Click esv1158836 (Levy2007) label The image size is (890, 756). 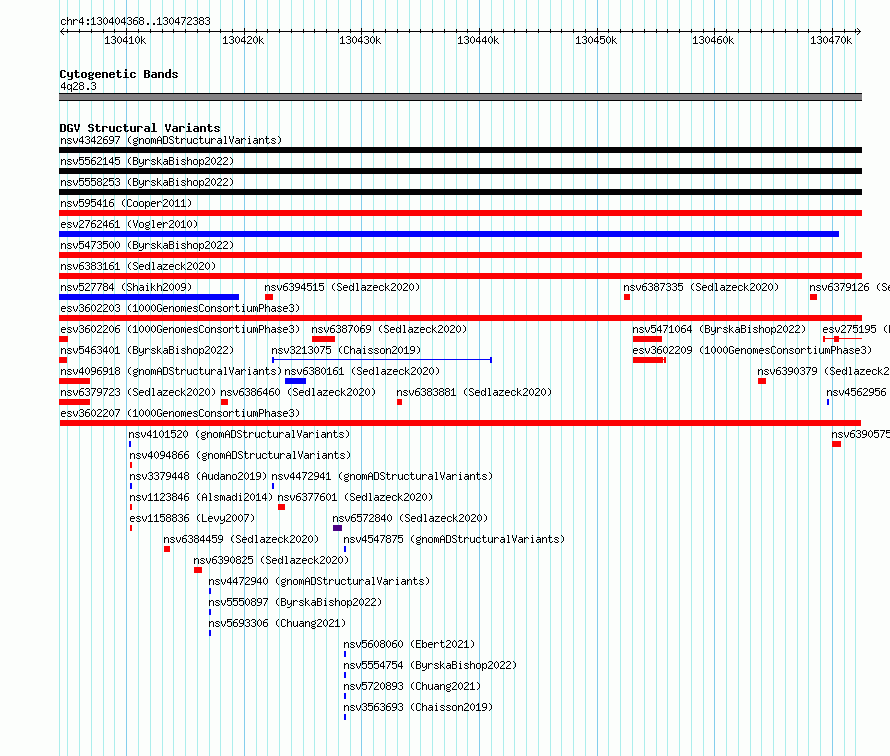(x=192, y=518)
